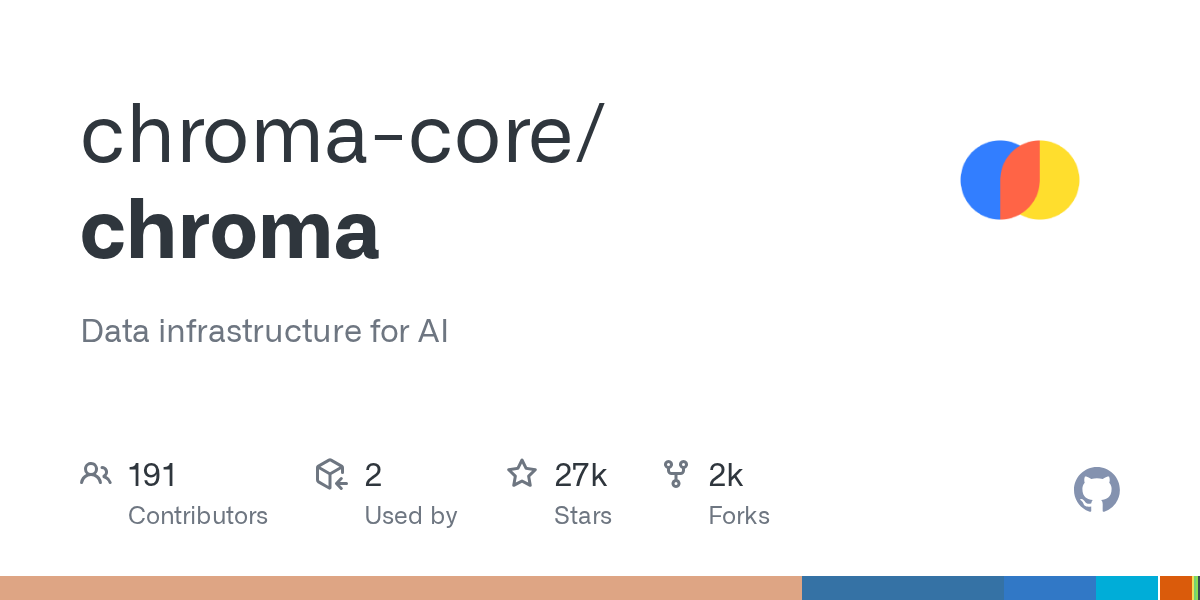Click the 27k stars count
Screen dimensions: 1200x600
[x=580, y=475]
